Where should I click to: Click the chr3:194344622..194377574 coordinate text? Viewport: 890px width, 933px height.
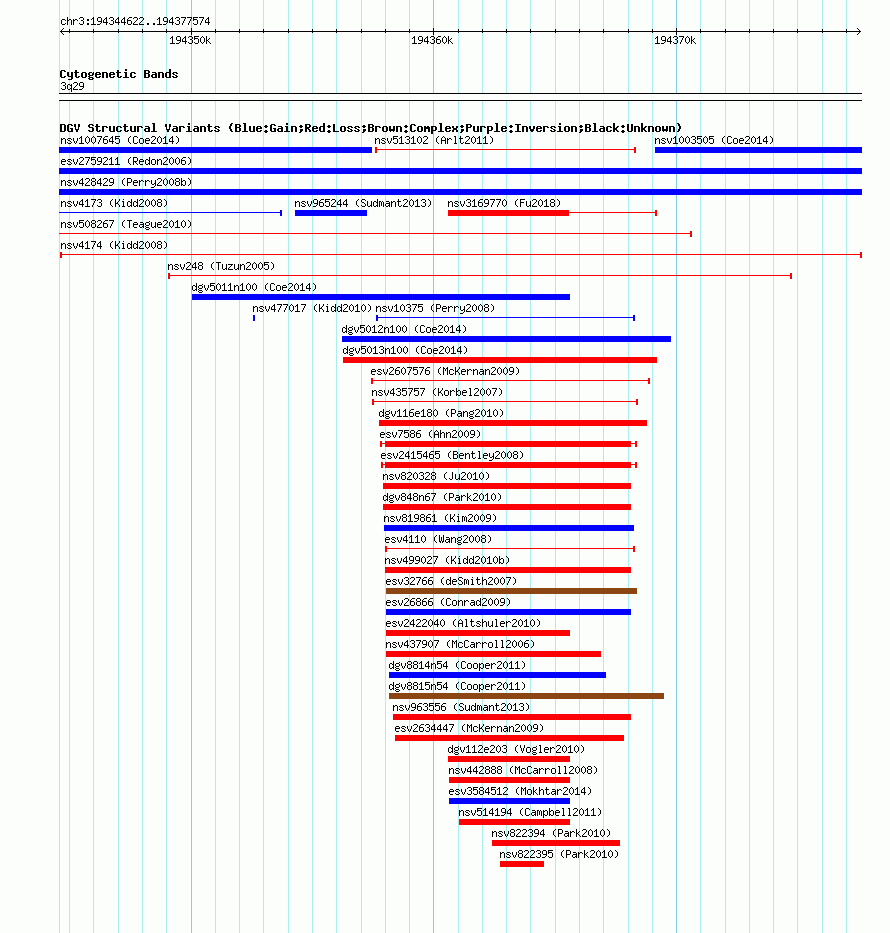coord(135,21)
